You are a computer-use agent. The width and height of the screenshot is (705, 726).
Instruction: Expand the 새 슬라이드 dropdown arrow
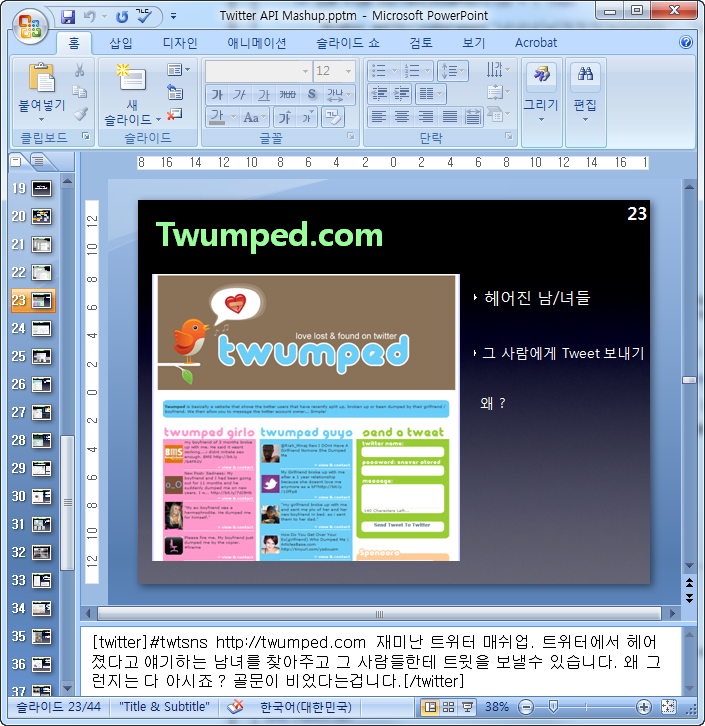158,120
